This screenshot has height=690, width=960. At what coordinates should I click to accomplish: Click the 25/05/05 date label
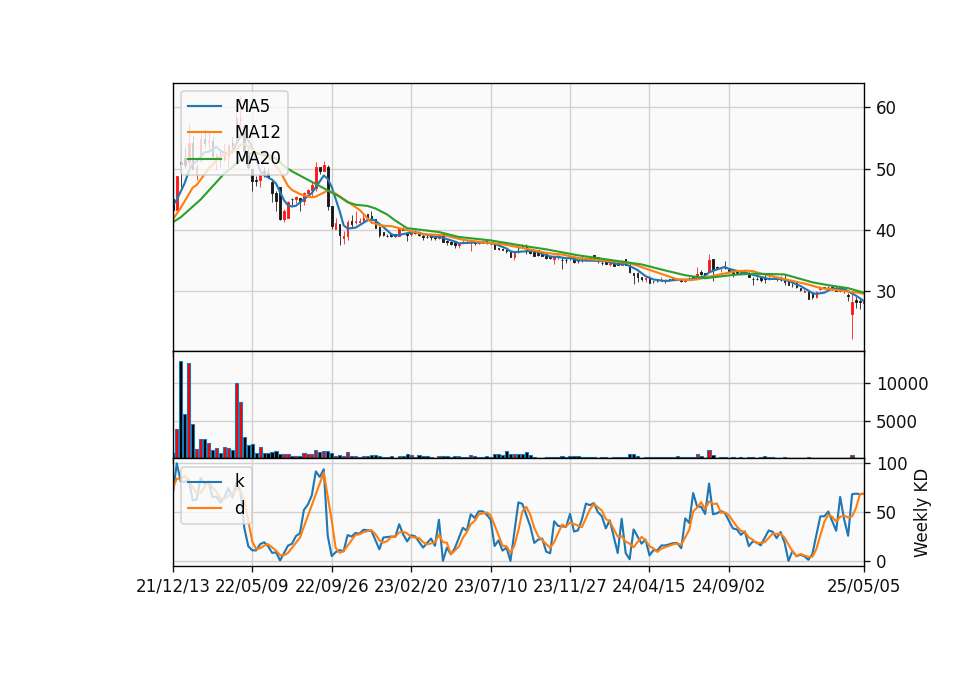[864, 586]
